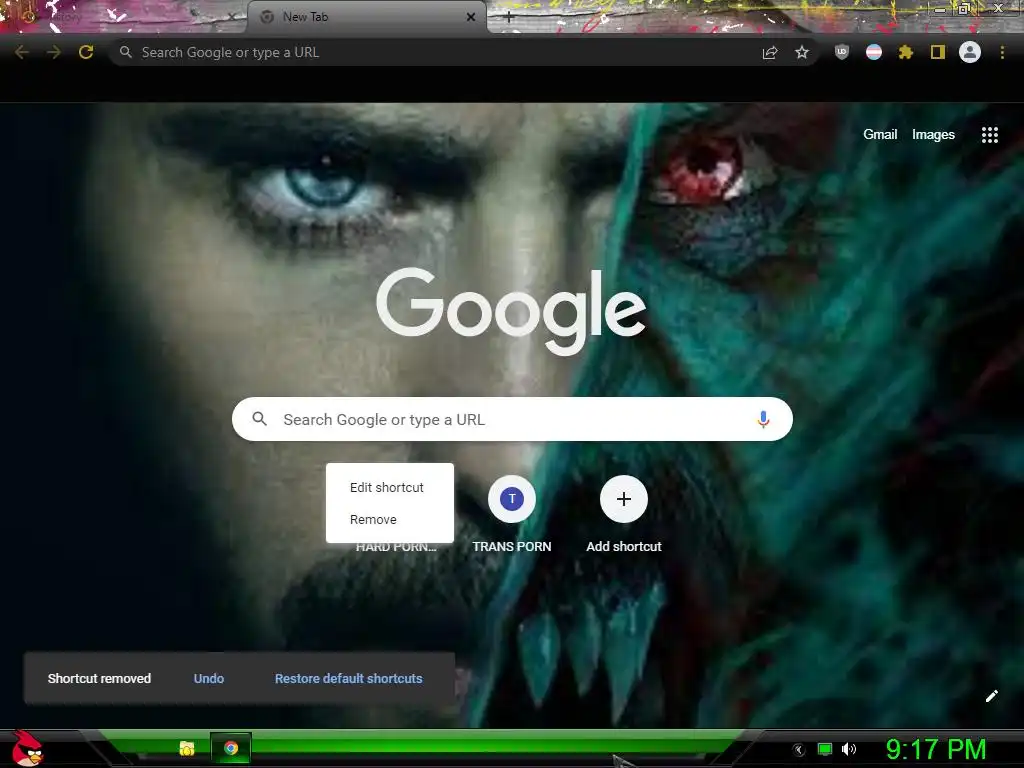The image size is (1024, 768).
Task: Click the green network monitor tray icon
Action: coord(825,749)
